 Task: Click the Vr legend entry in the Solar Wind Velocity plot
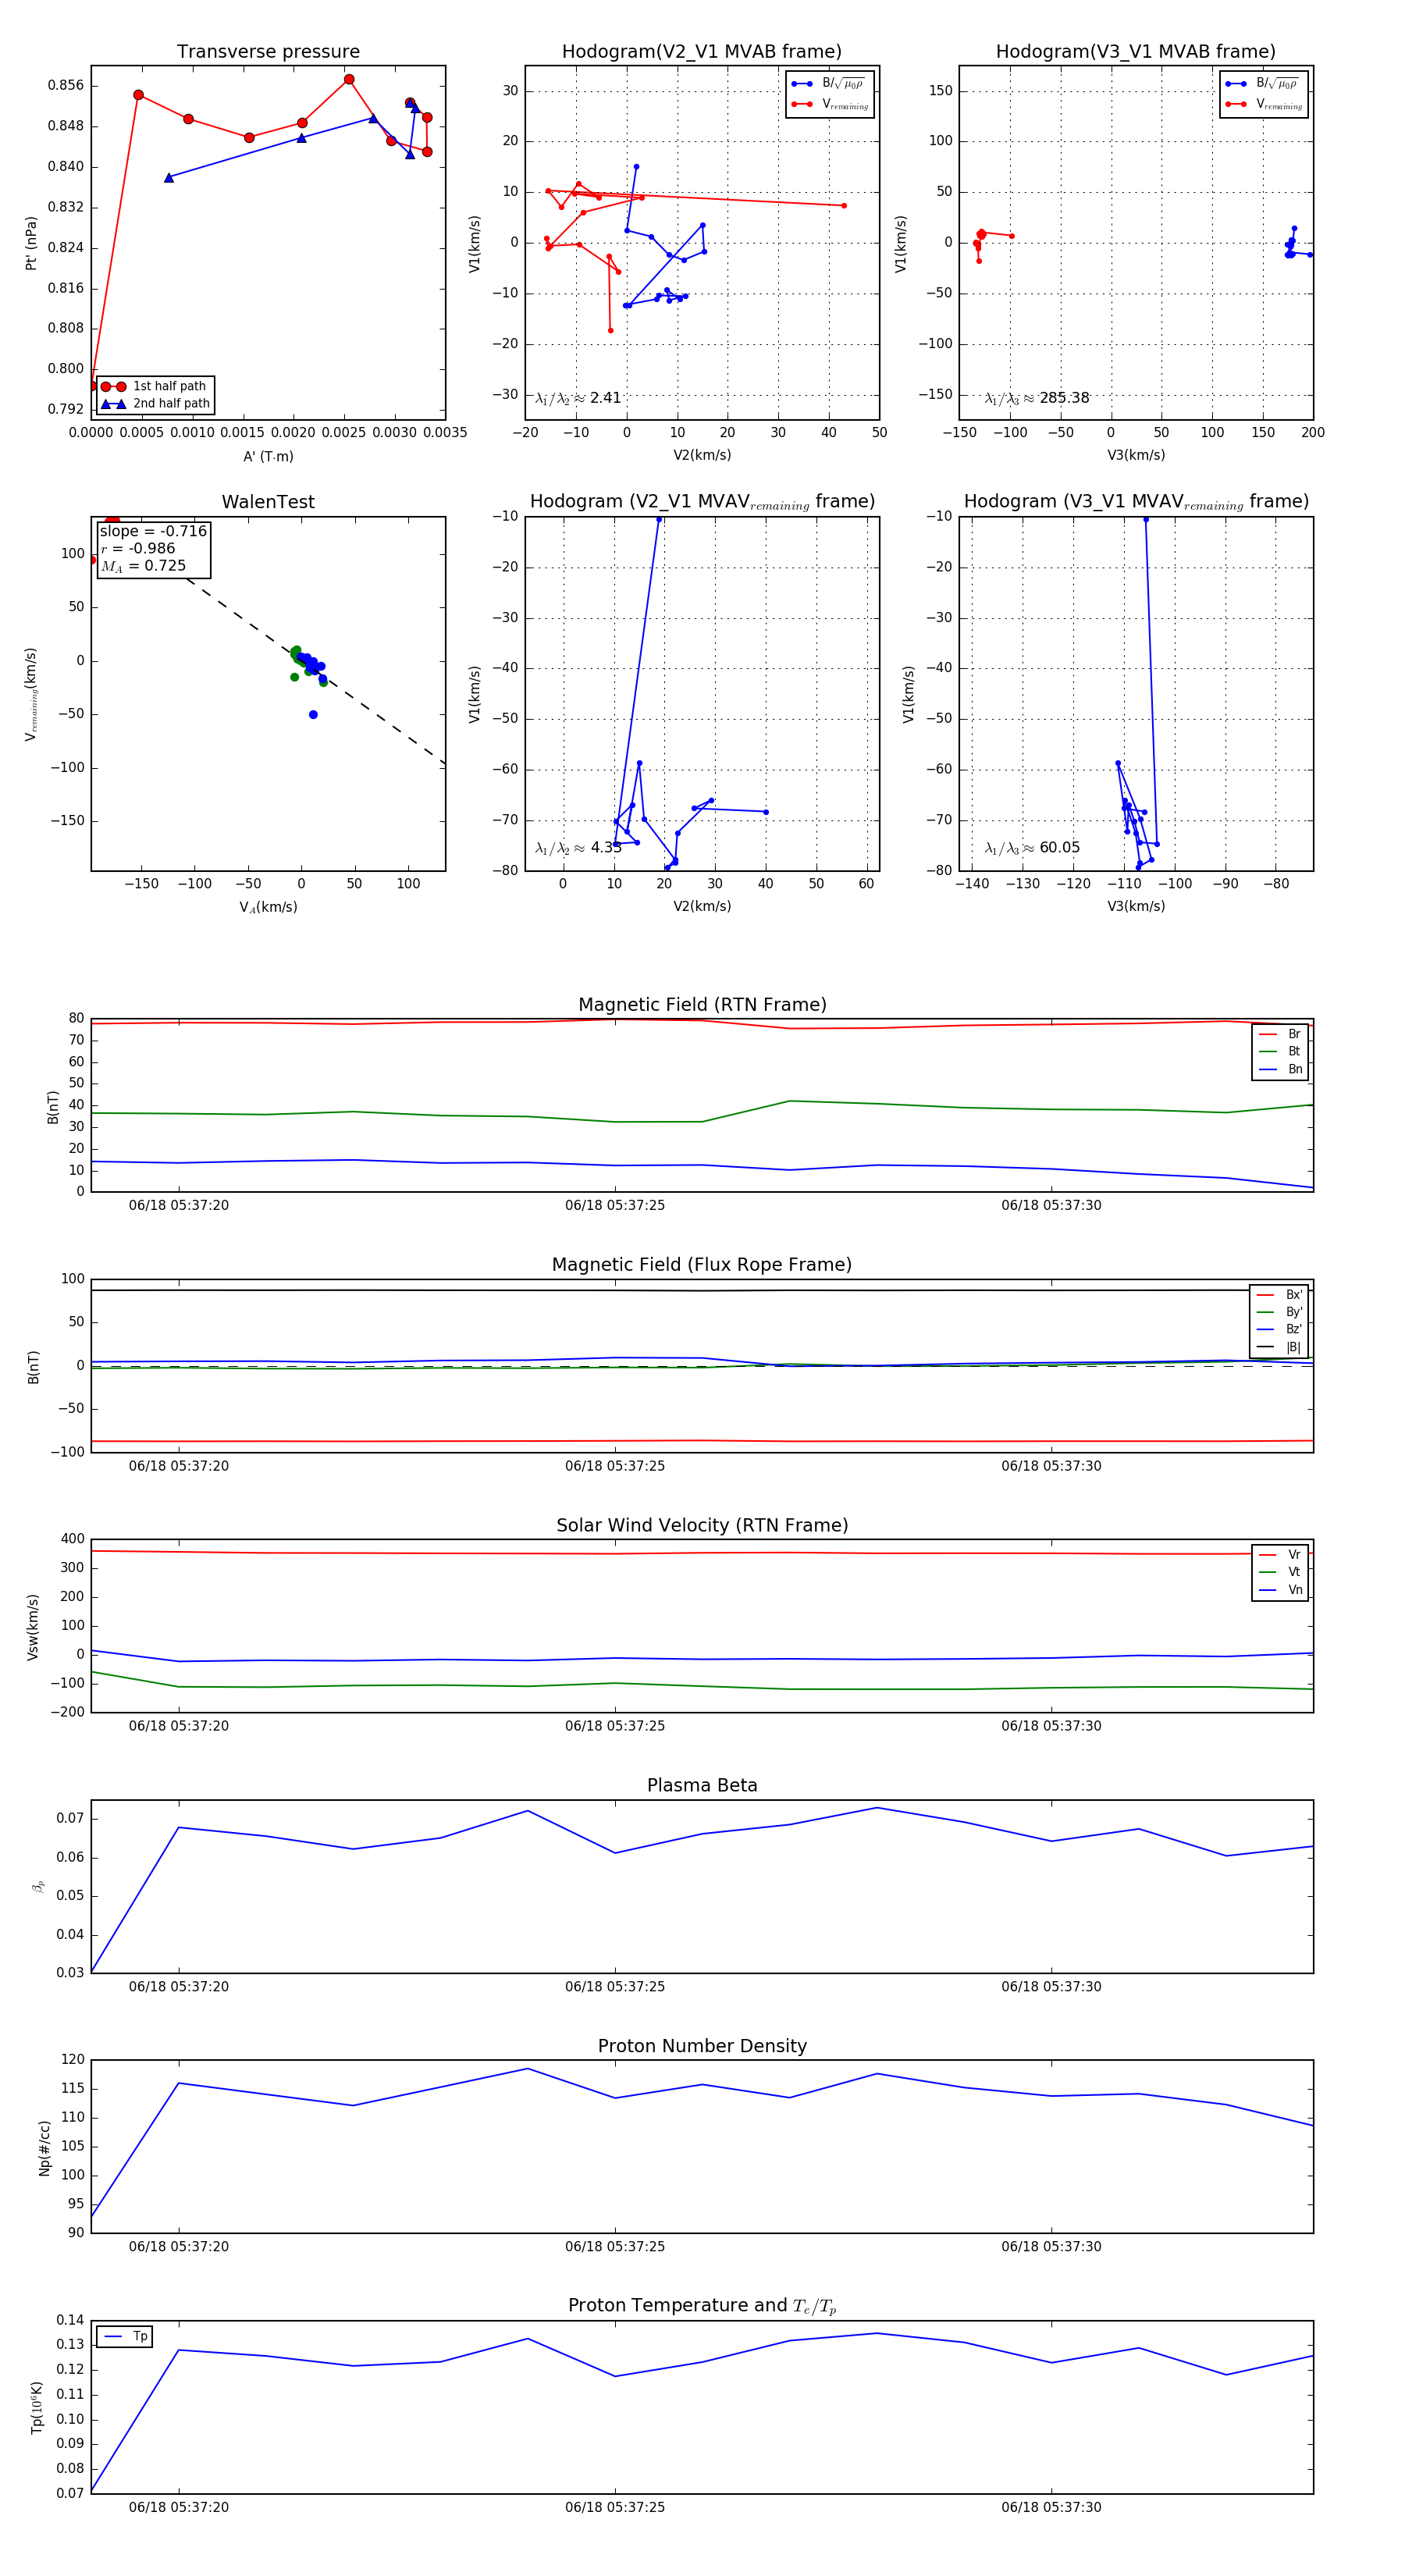point(1281,1555)
